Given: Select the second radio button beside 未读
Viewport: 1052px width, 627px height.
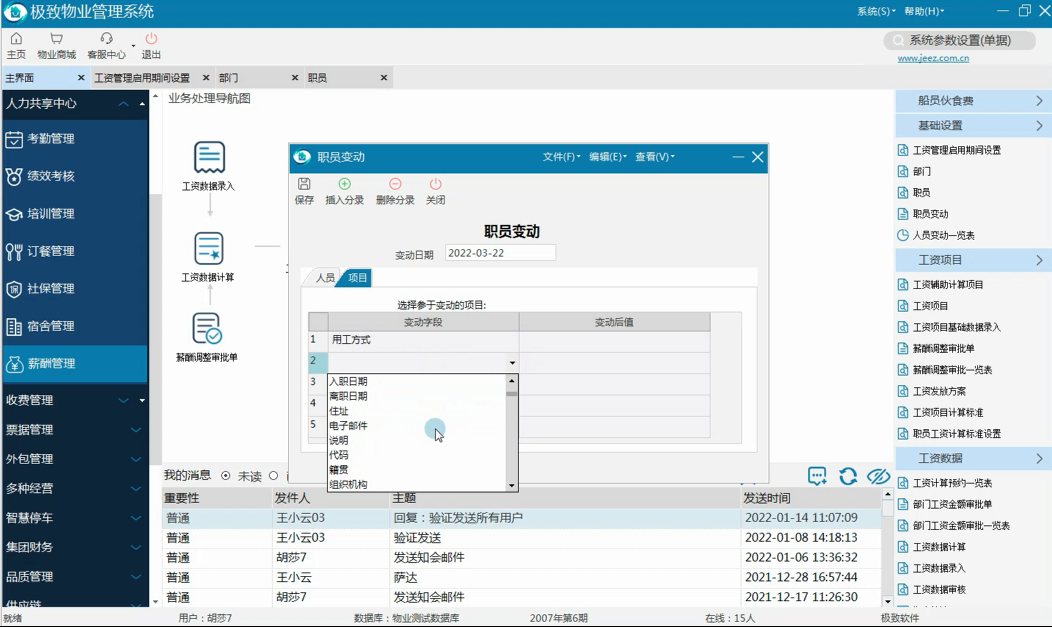Looking at the screenshot, I should [274, 476].
